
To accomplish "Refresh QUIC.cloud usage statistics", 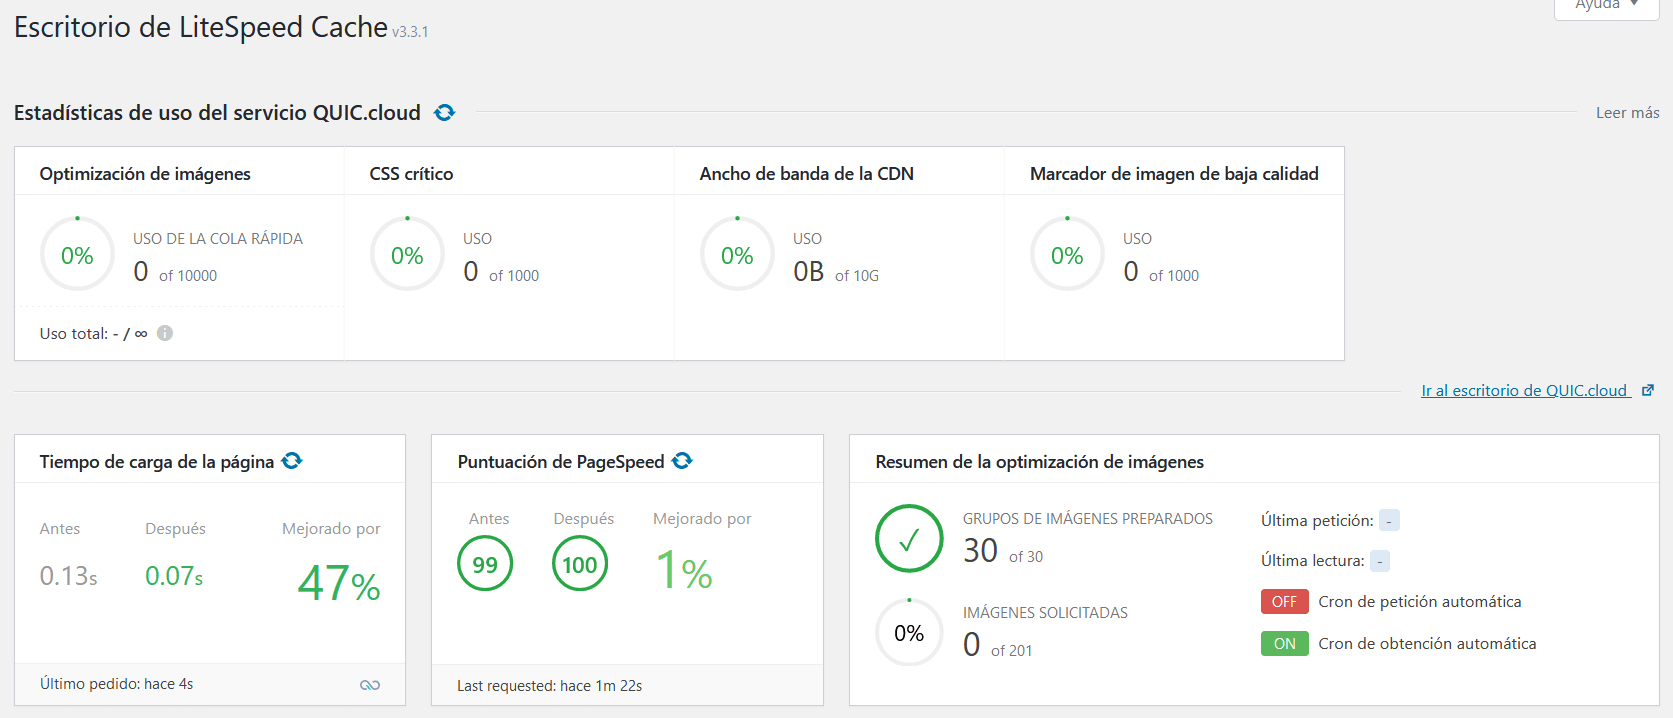I will [x=445, y=113].
